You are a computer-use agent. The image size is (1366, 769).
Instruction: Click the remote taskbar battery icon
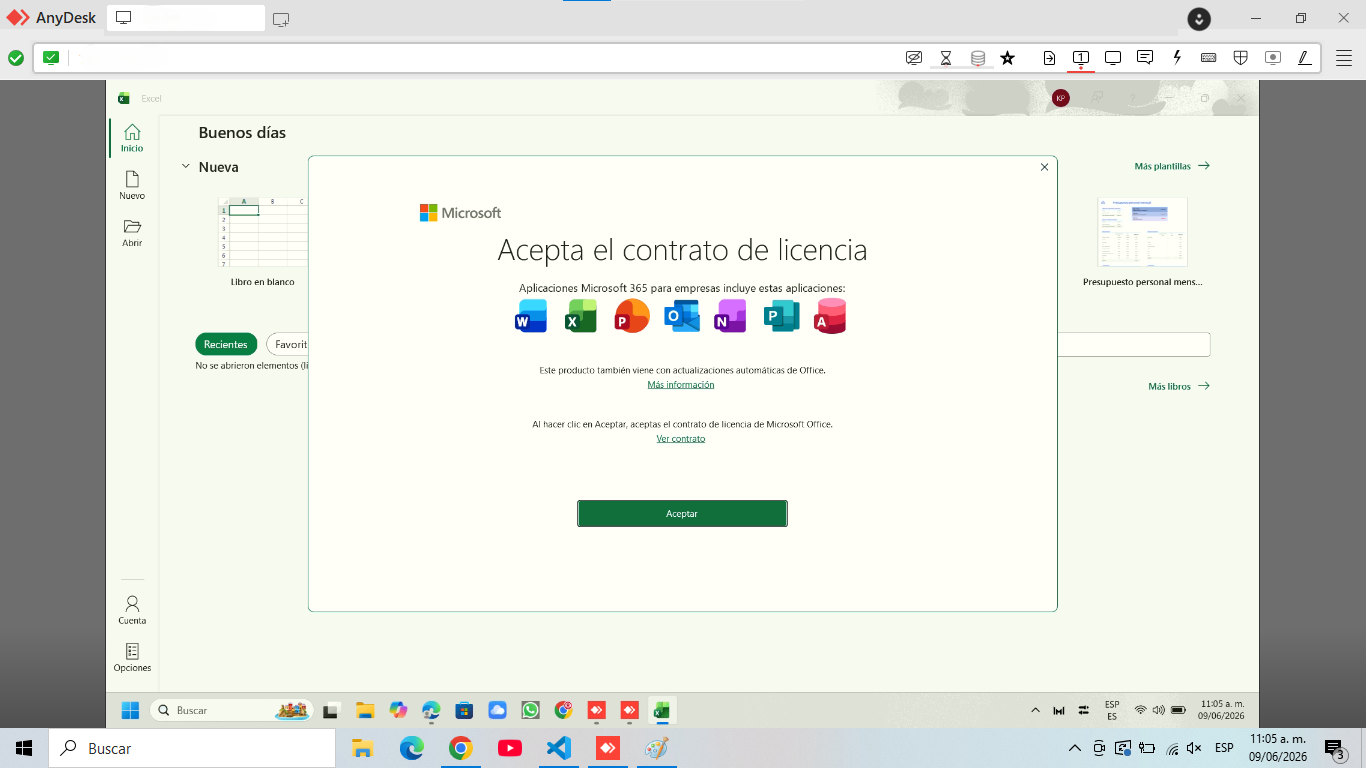coord(1178,710)
